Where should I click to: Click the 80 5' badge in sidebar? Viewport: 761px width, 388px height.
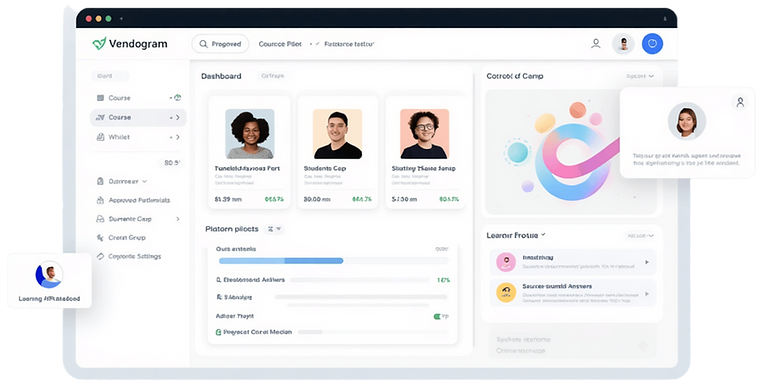coord(172,163)
